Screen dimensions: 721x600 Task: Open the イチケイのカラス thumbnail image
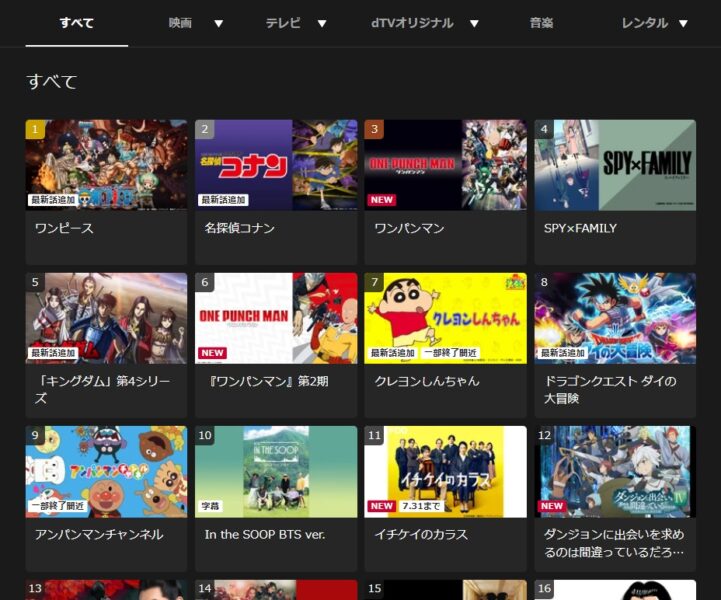pos(446,472)
